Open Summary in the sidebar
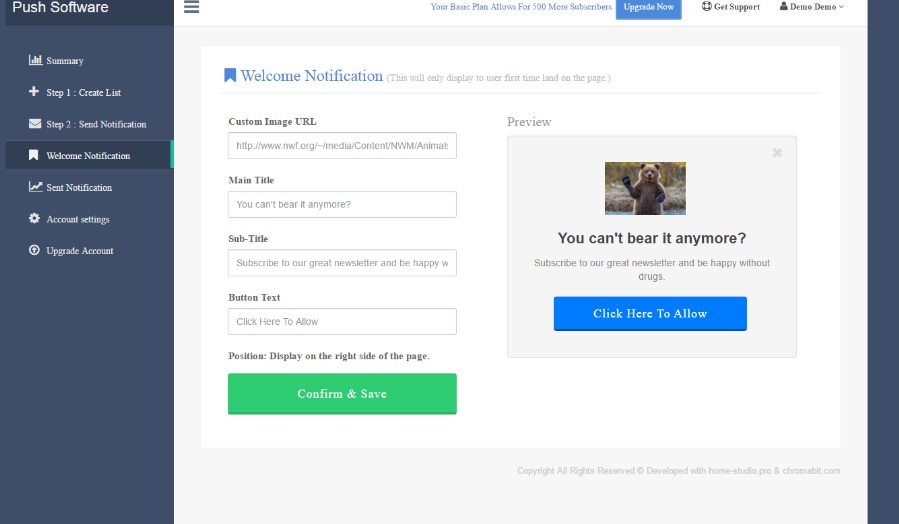Viewport: 899px width, 524px height. pos(65,60)
